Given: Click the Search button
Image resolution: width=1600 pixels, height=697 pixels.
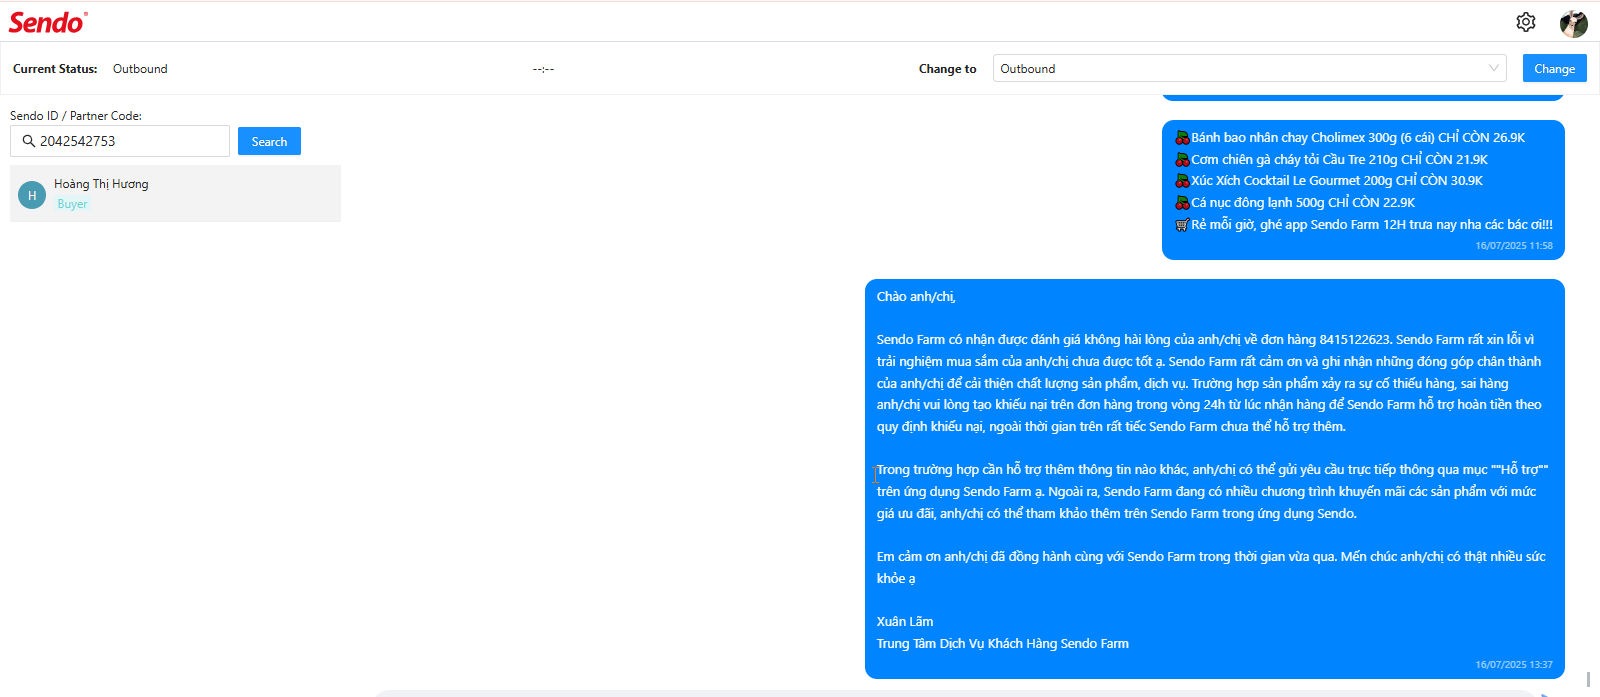Looking at the screenshot, I should (x=269, y=141).
